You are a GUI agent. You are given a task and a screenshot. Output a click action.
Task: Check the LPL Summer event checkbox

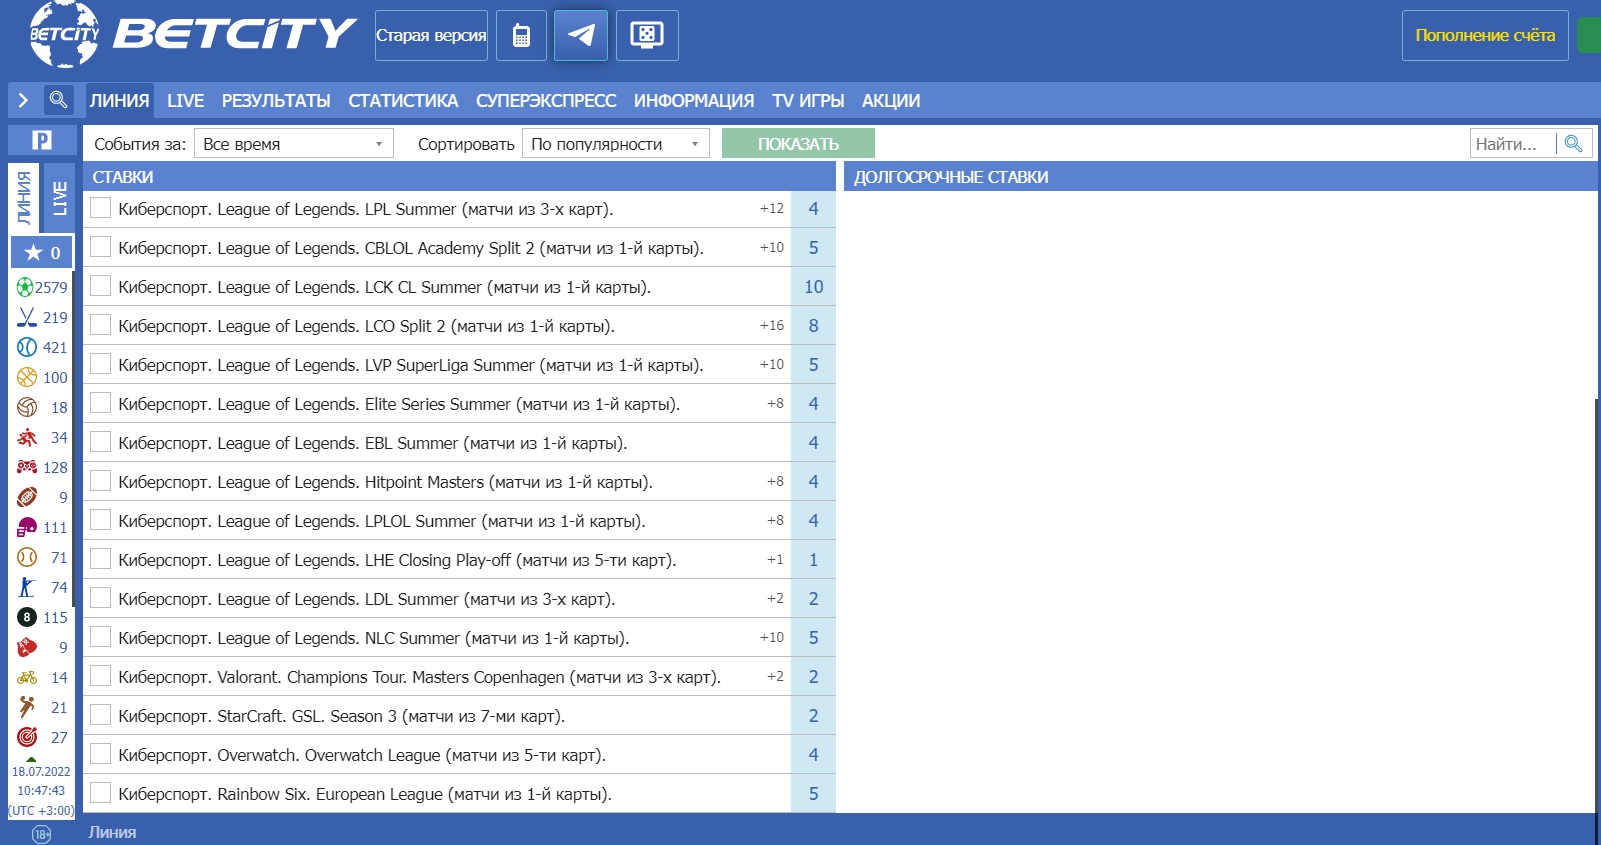pos(100,208)
